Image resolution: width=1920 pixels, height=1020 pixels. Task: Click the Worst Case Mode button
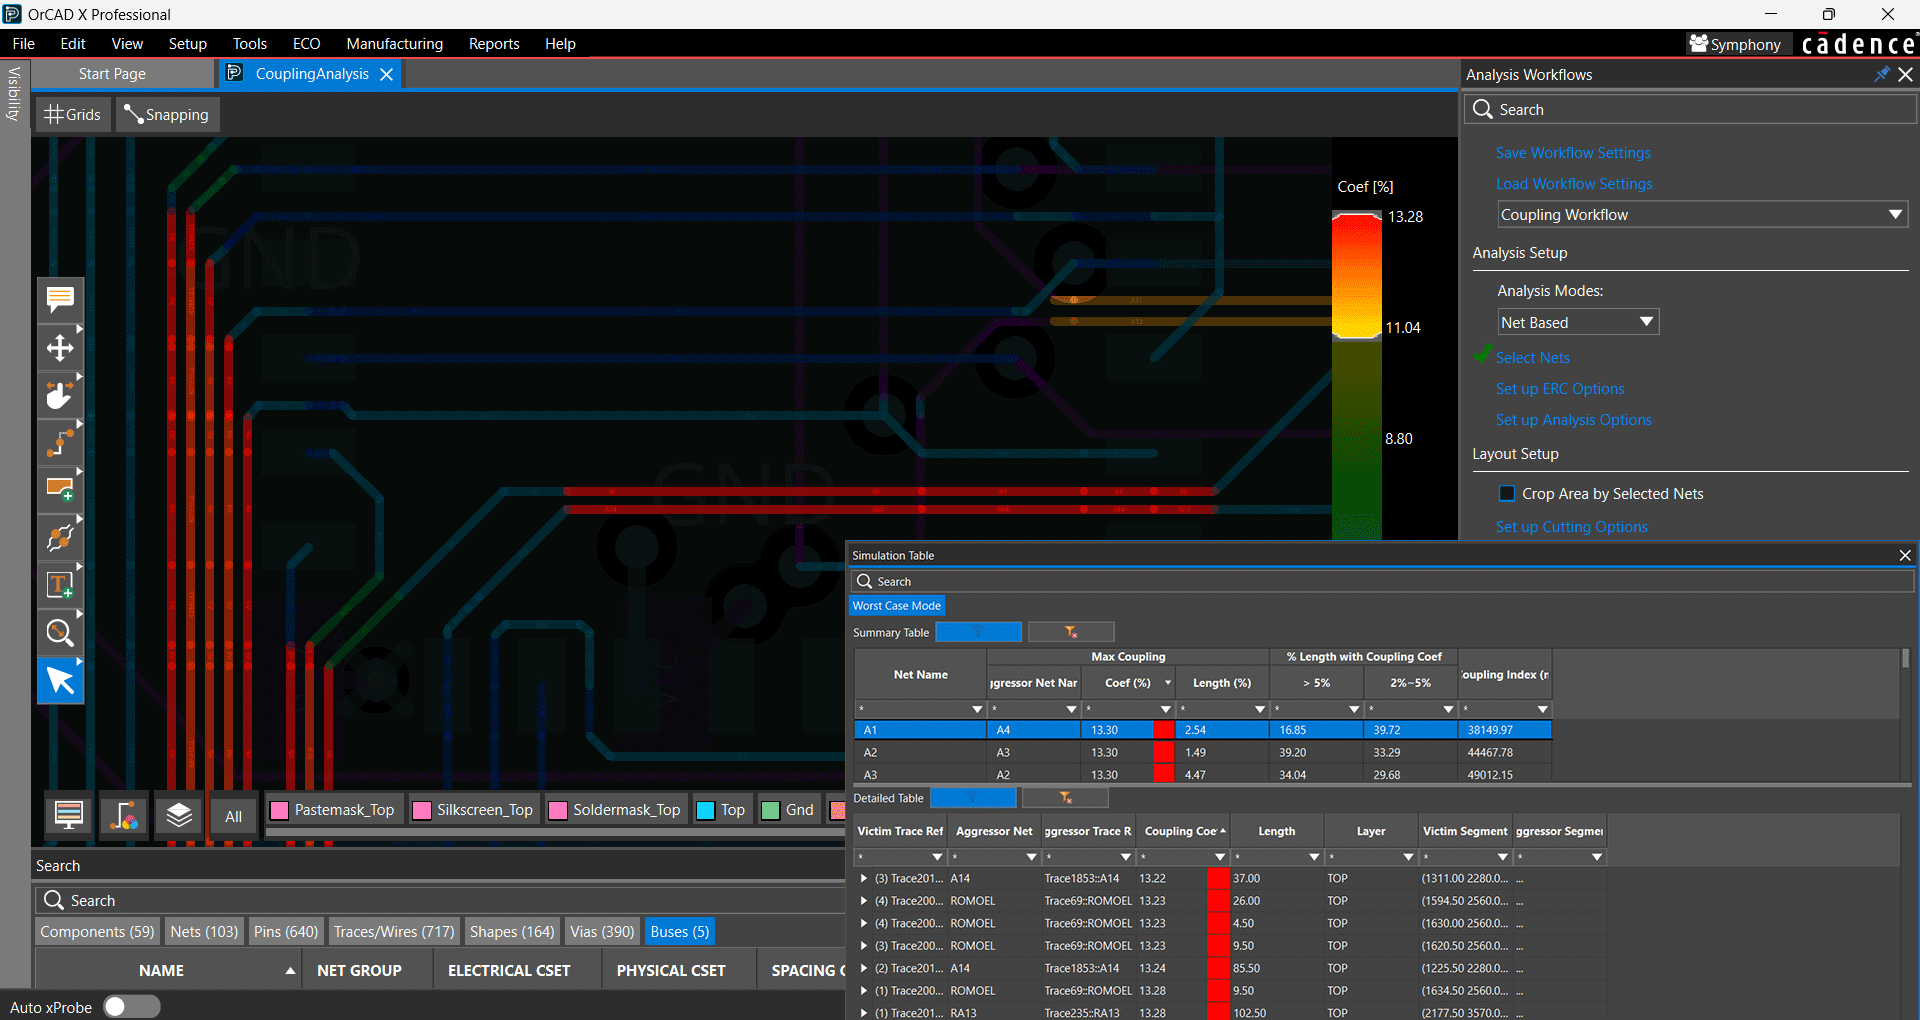(x=896, y=606)
